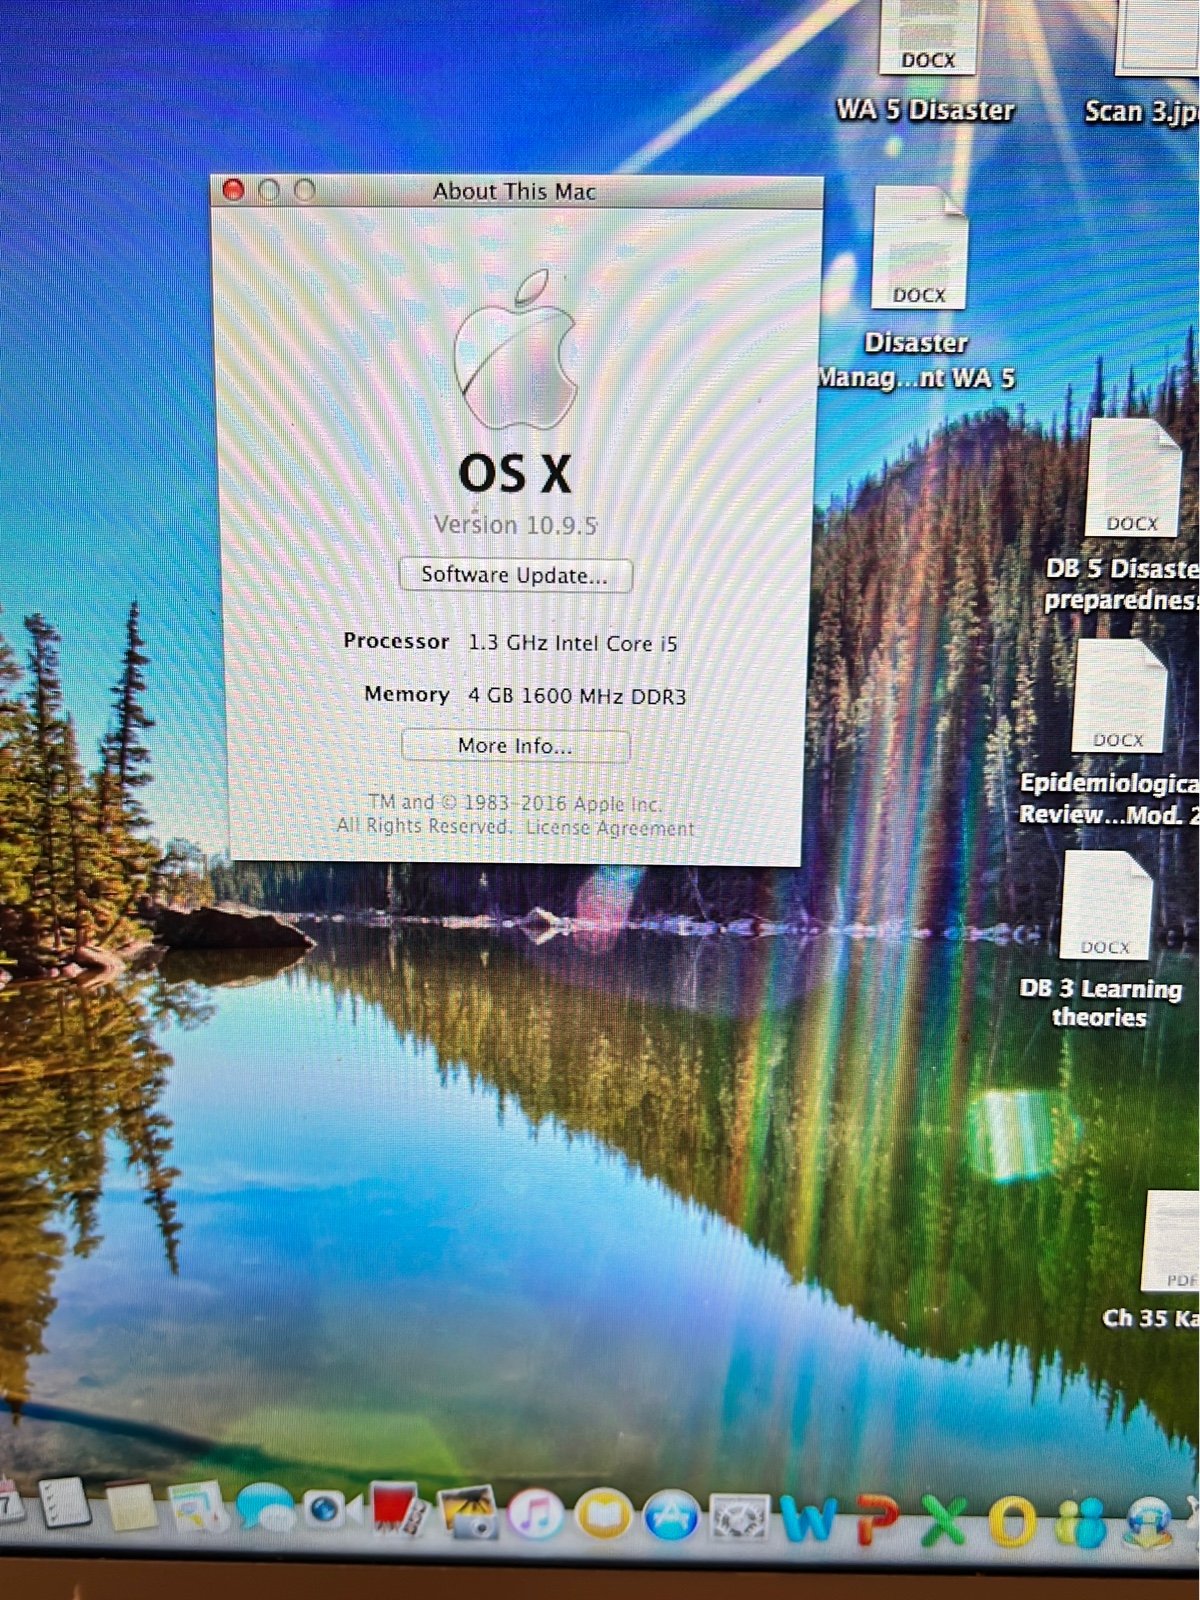The image size is (1200, 1600).
Task: Click the Processor label
Action: click(x=396, y=641)
